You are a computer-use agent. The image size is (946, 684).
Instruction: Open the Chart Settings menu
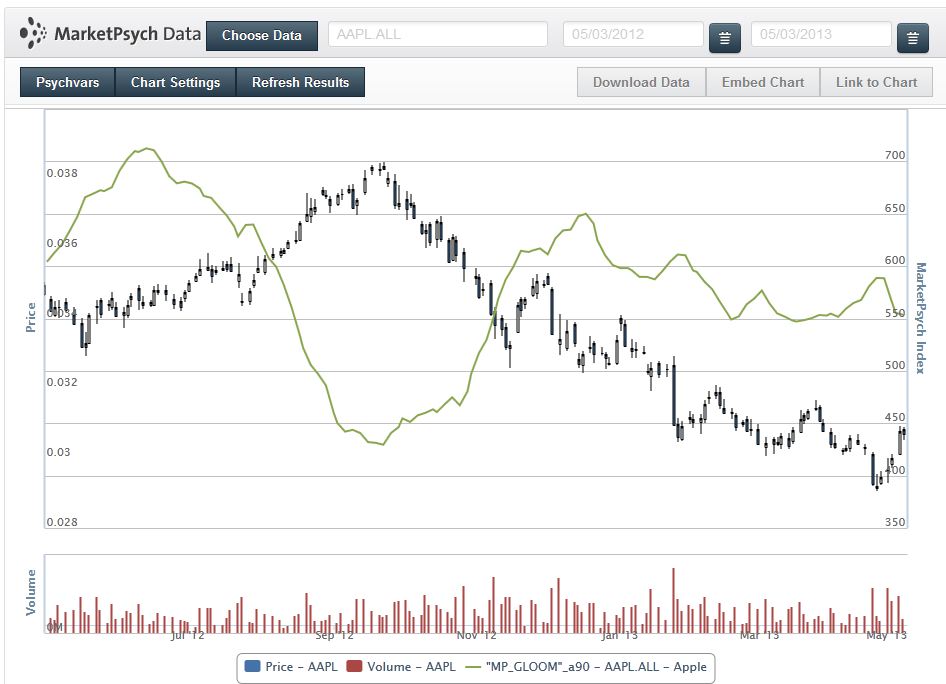coord(175,82)
